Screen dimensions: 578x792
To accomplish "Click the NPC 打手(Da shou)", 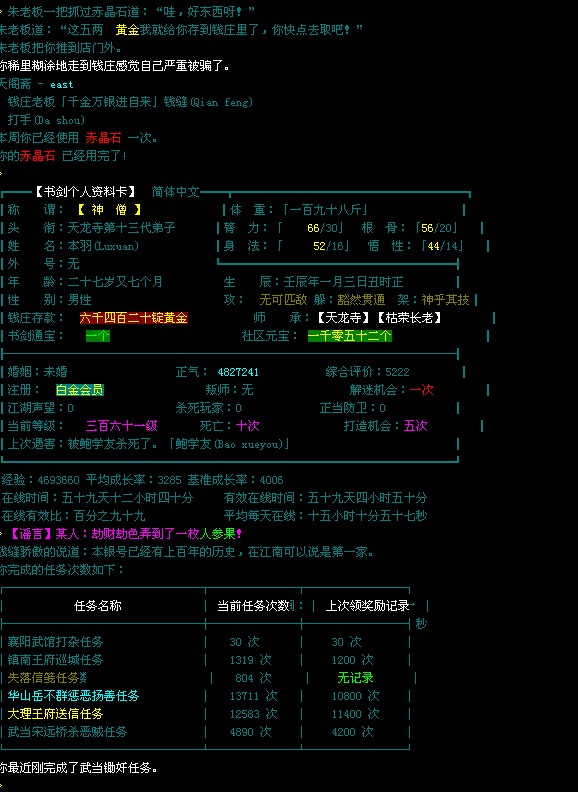I will (46, 120).
